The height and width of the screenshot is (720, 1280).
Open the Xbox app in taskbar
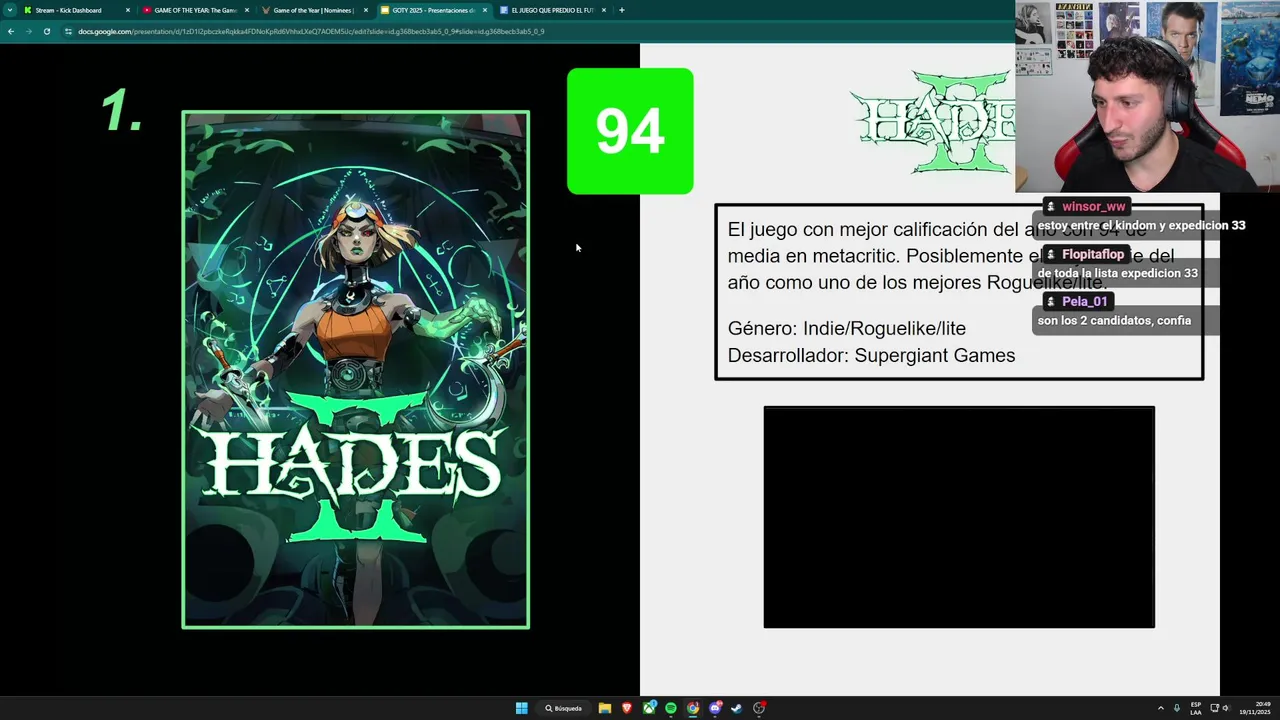click(x=649, y=708)
